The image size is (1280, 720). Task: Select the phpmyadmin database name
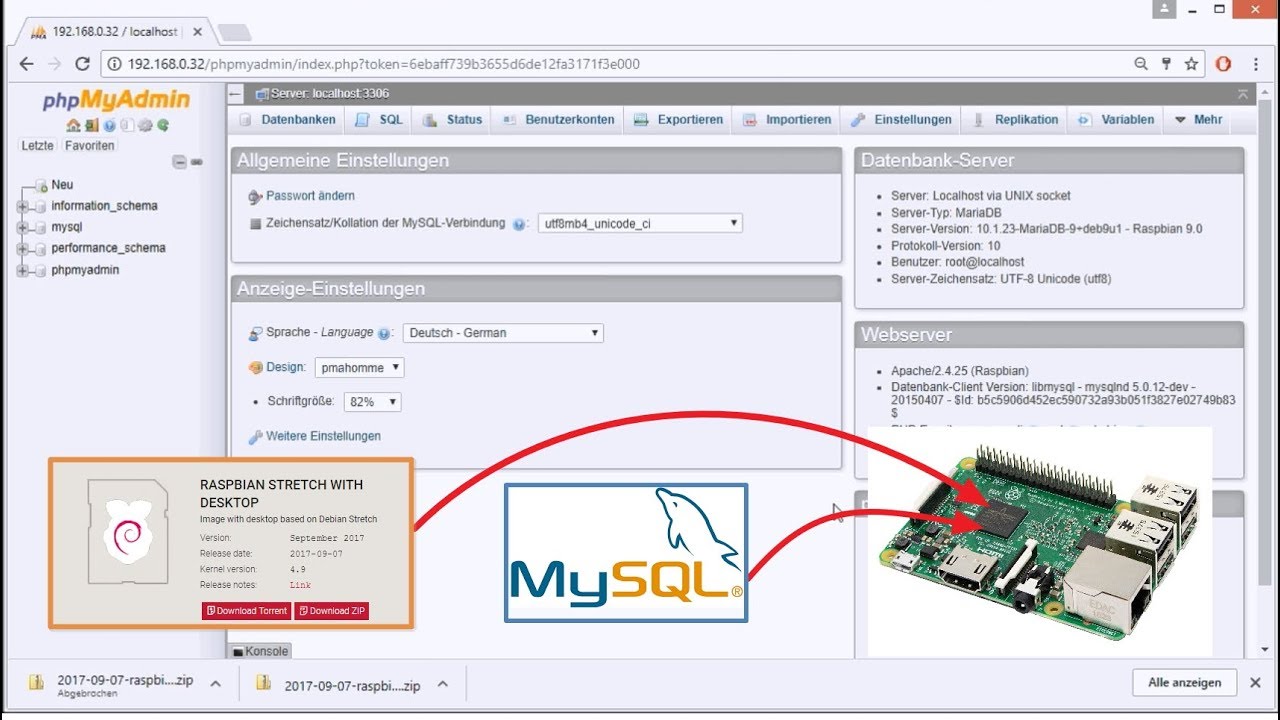pos(85,270)
